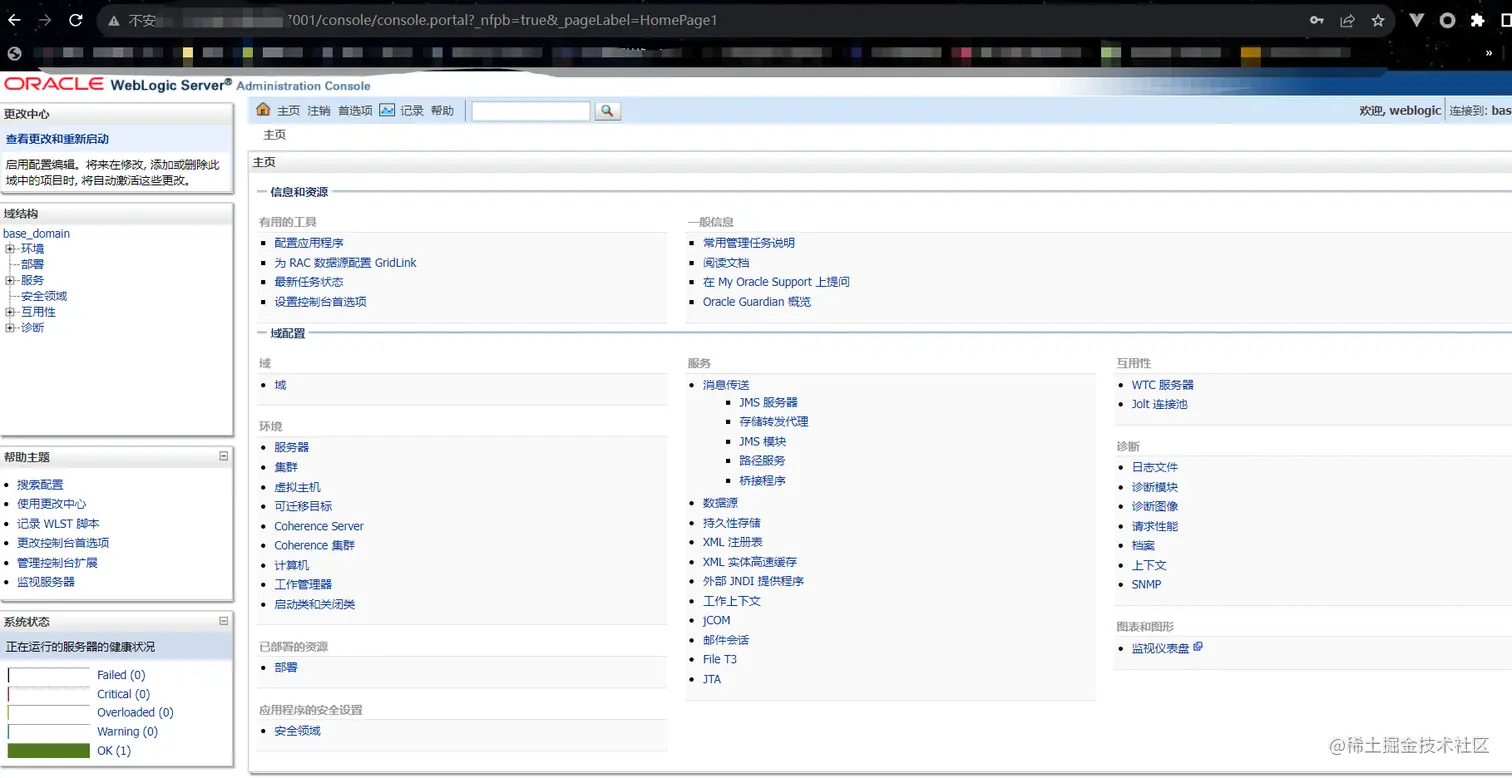Image resolution: width=1512 pixels, height=778 pixels.
Task: Click the Failed health status bar
Action: [49, 675]
